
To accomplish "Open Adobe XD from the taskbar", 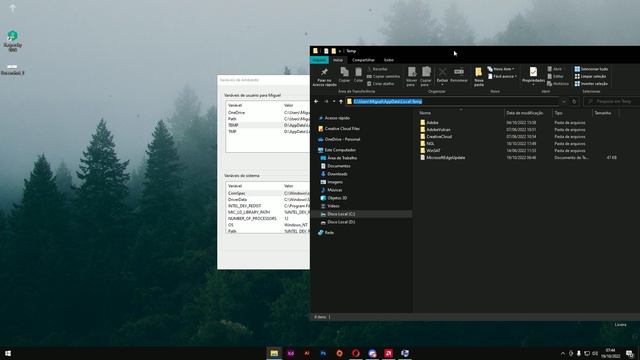I will (x=291, y=353).
